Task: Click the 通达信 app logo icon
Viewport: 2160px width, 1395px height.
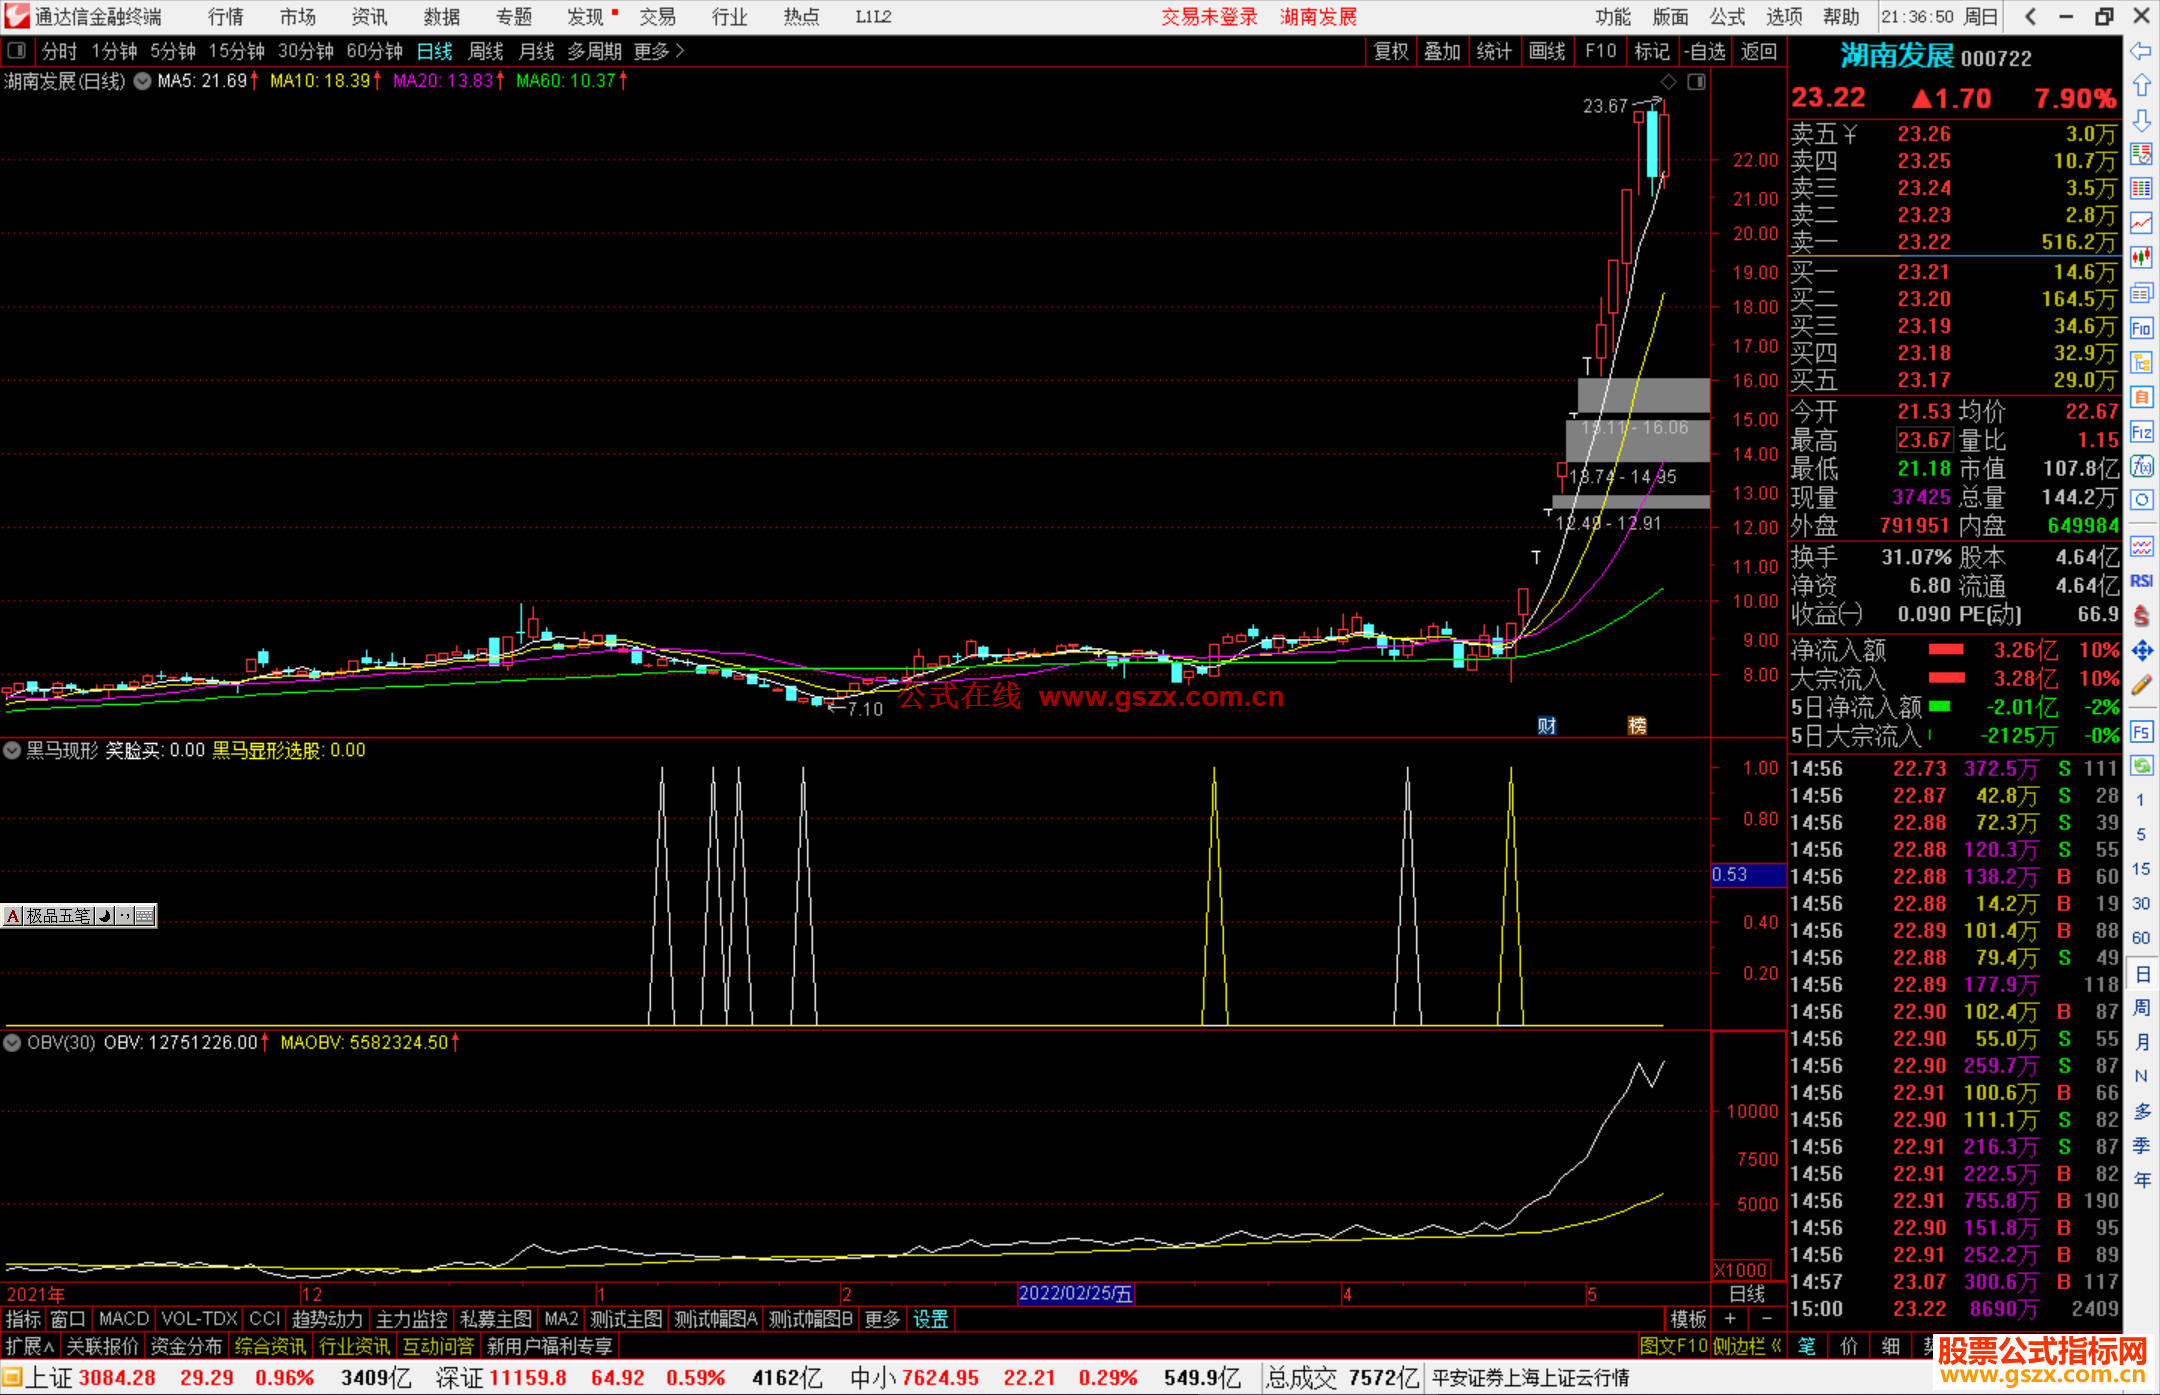Action: coord(17,16)
